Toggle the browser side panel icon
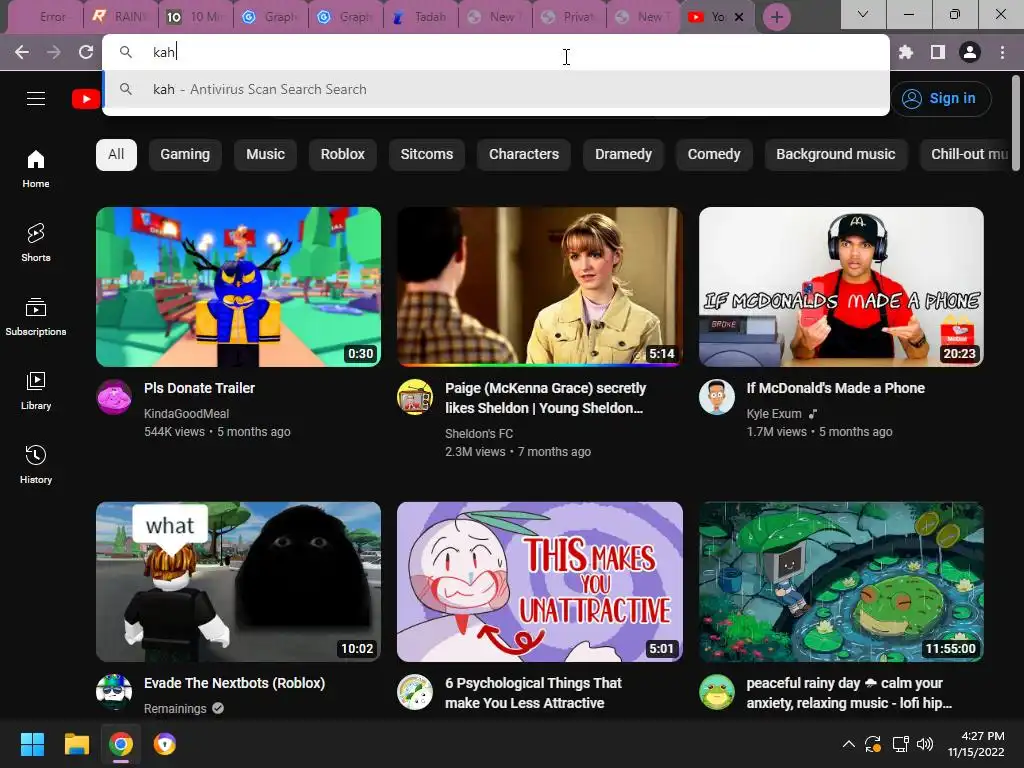 pyautogui.click(x=938, y=52)
